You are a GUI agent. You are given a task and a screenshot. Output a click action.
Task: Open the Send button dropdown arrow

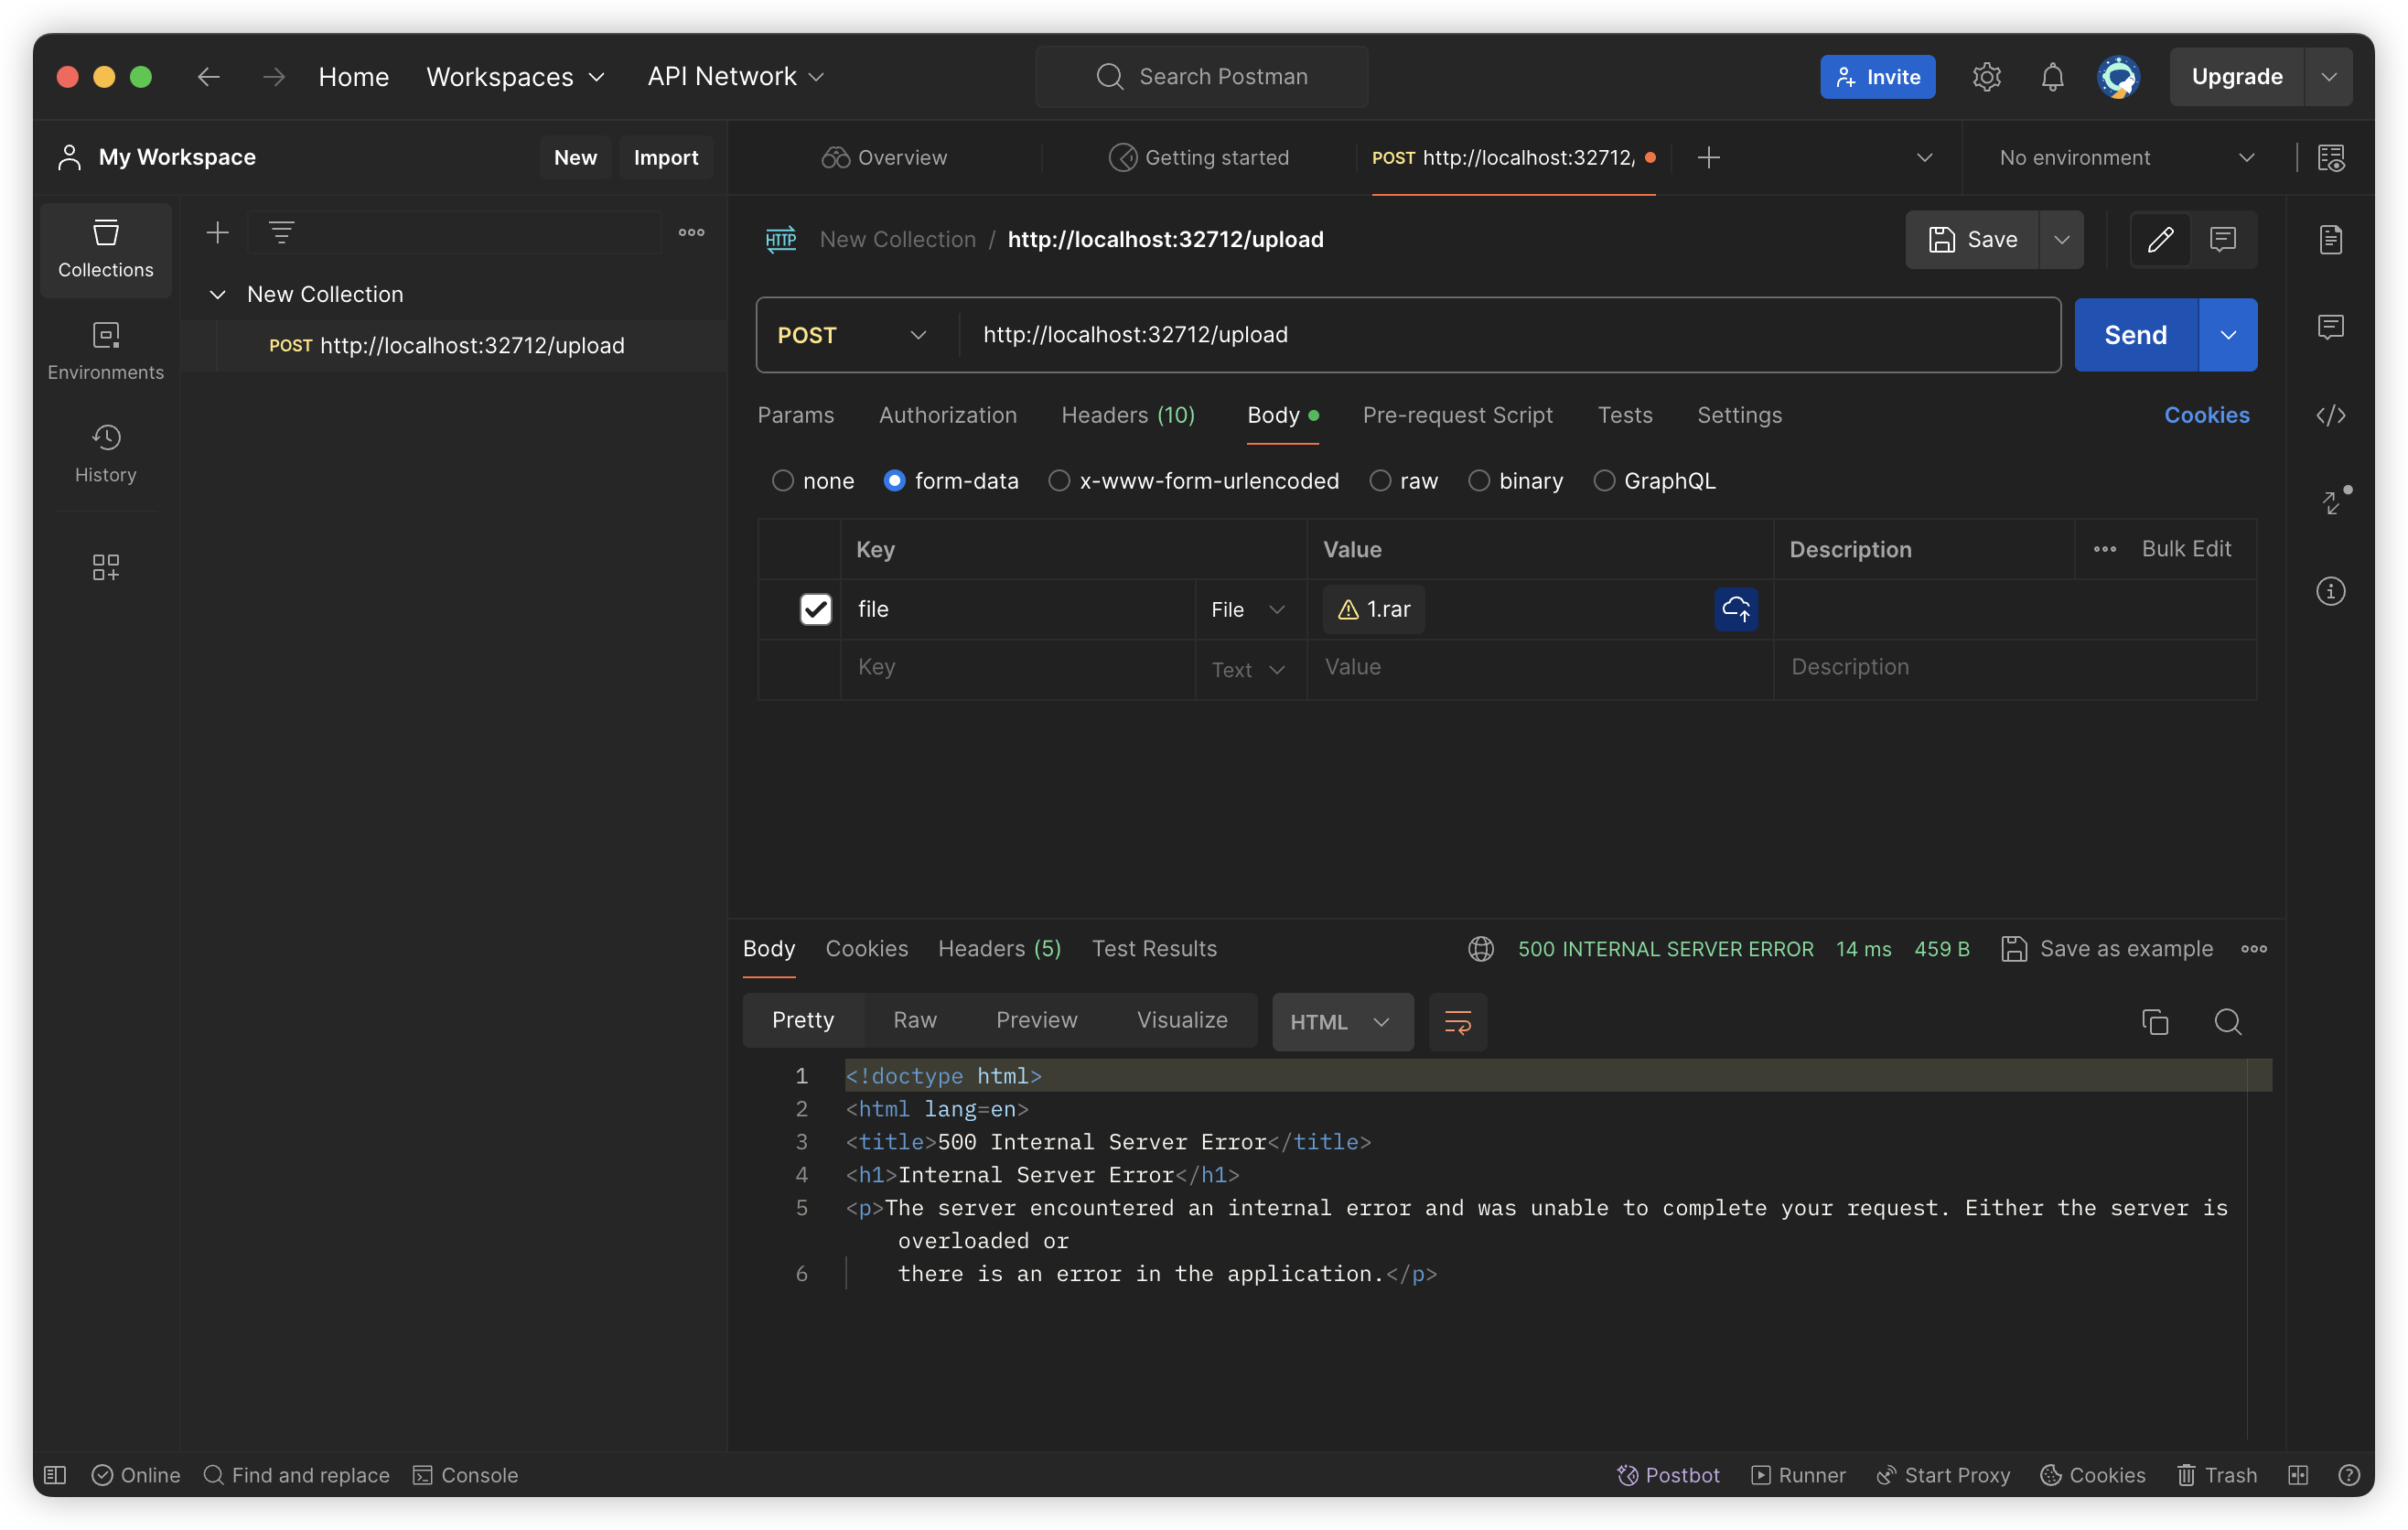tap(2228, 335)
